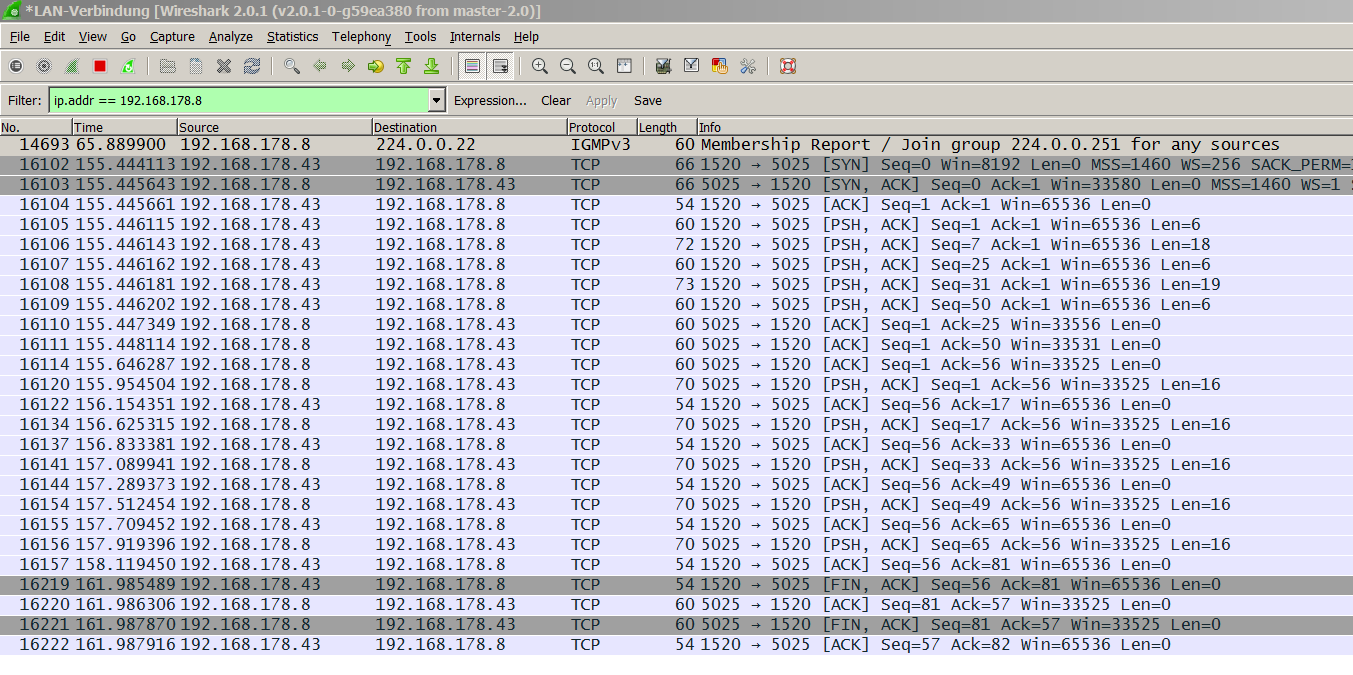Image resolution: width=1353 pixels, height=675 pixels.
Task: Select packet 16106 with Len=18
Action: coord(676,244)
